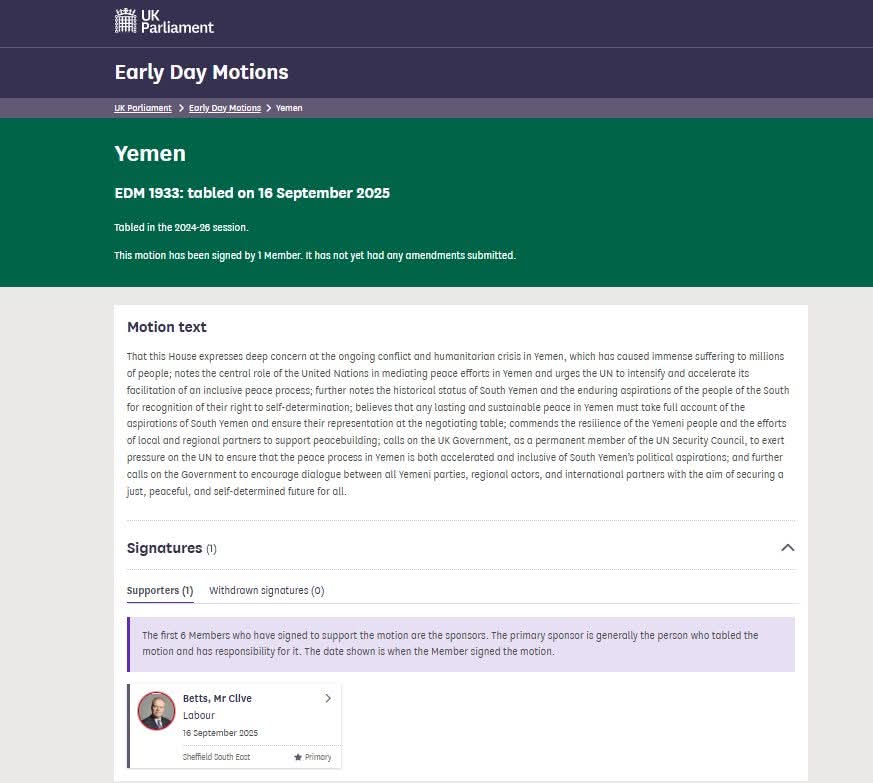Open Betts, Mr Clive member name
The width and height of the screenshot is (873, 783).
pos(217,699)
